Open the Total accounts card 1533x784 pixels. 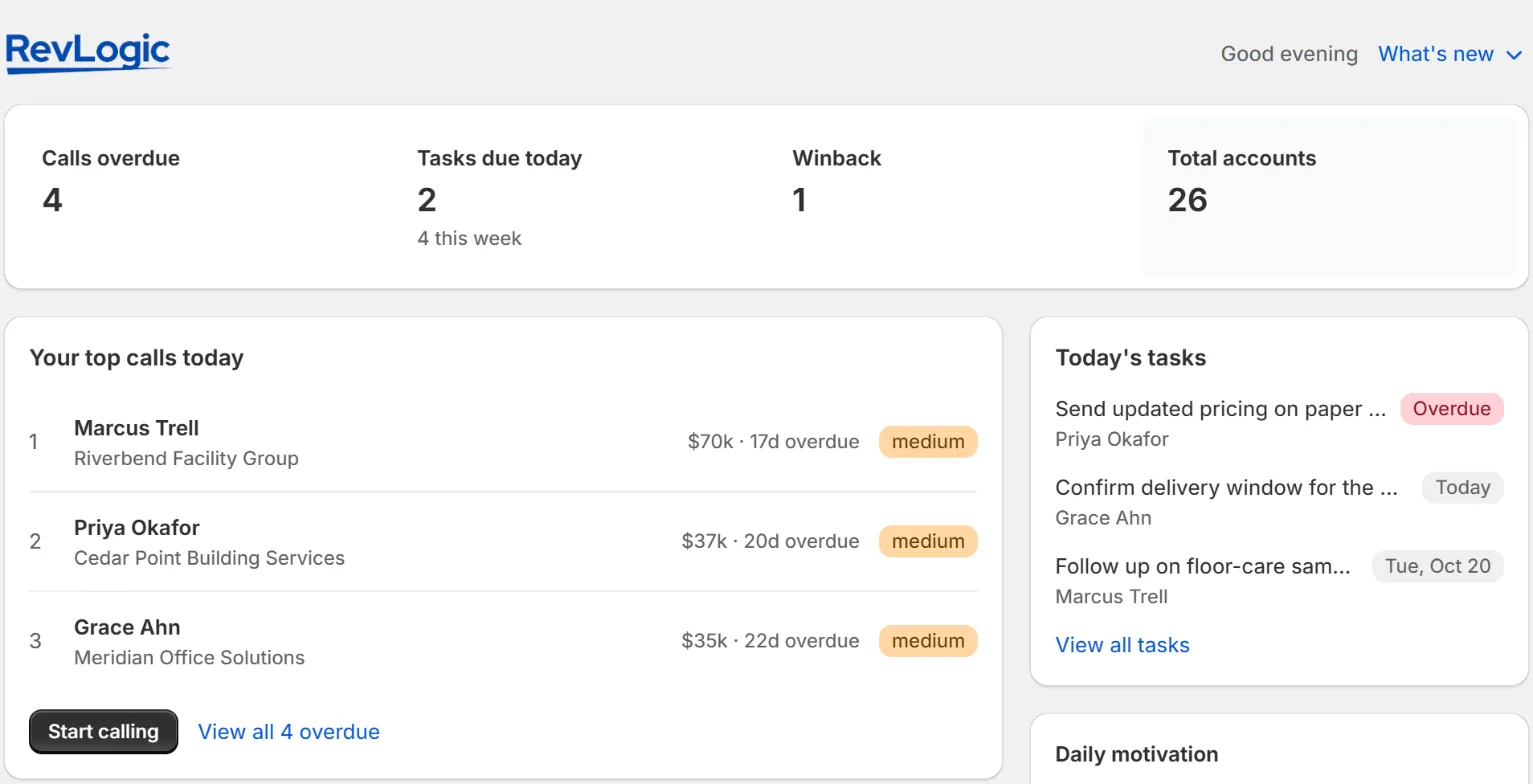point(1330,196)
